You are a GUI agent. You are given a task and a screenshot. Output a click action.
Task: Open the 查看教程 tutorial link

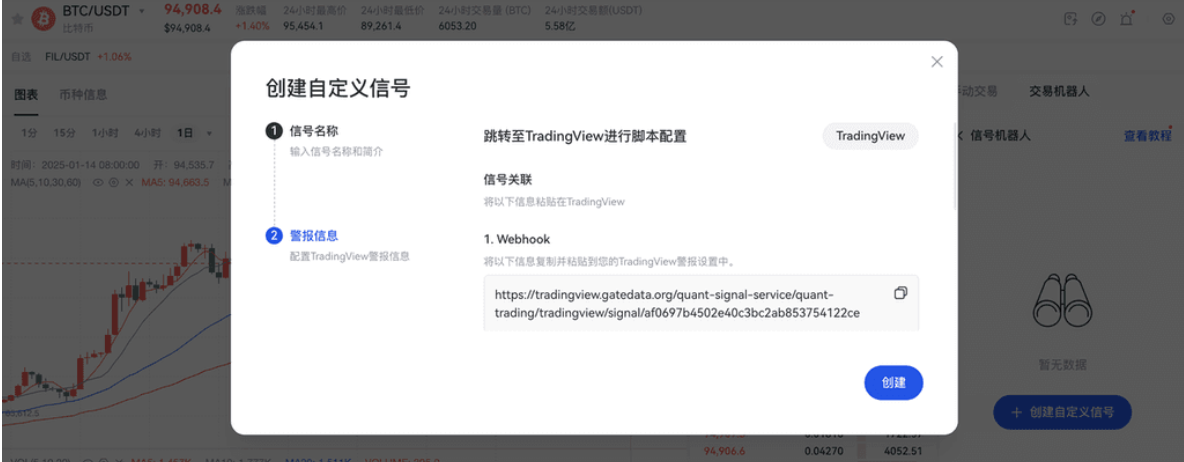coord(1146,136)
